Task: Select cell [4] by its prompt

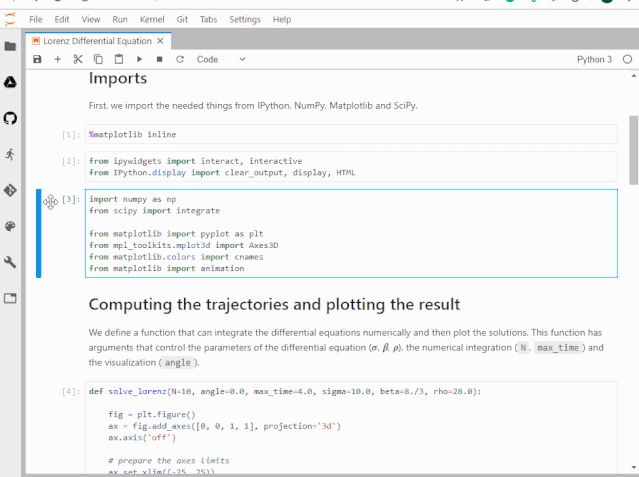Action: [71, 392]
